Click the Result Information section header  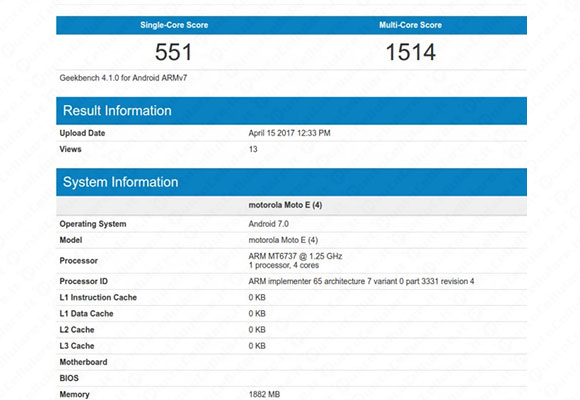click(x=291, y=111)
